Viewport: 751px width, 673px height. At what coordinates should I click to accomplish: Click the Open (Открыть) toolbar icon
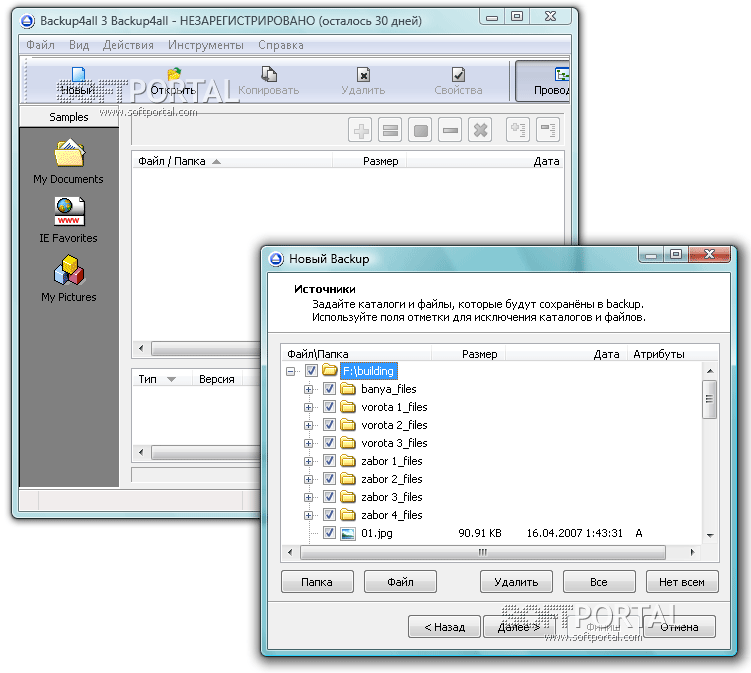click(174, 74)
